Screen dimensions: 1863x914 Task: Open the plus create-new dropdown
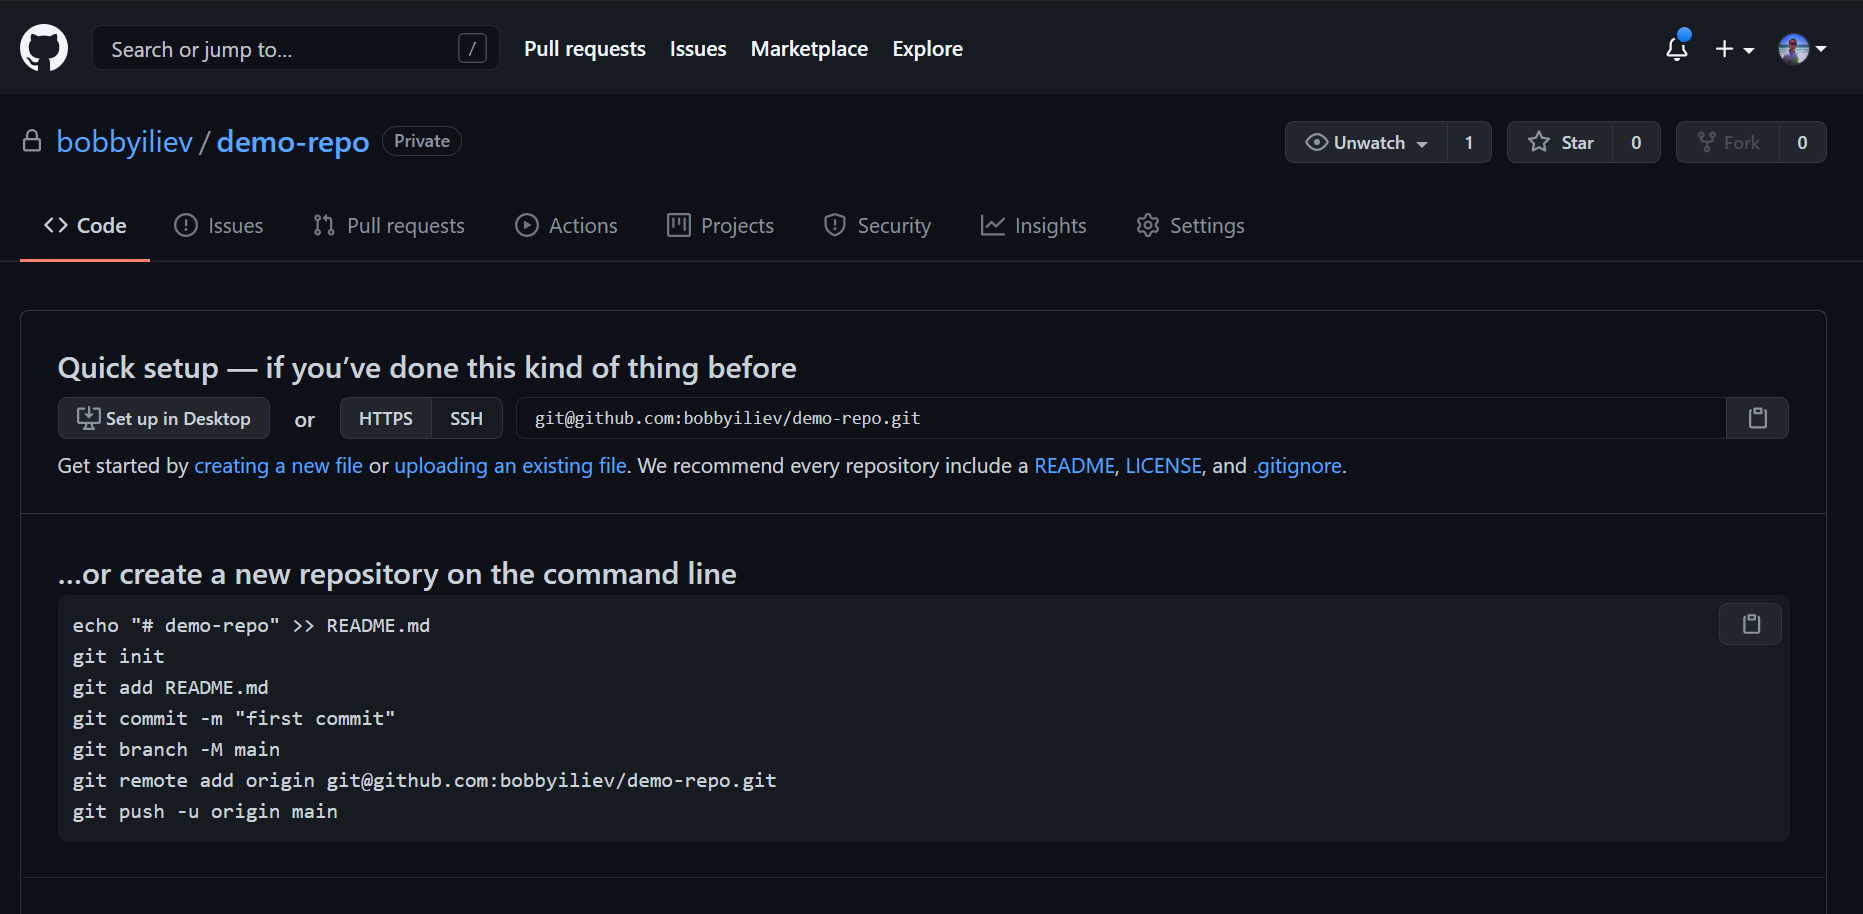1735,49
